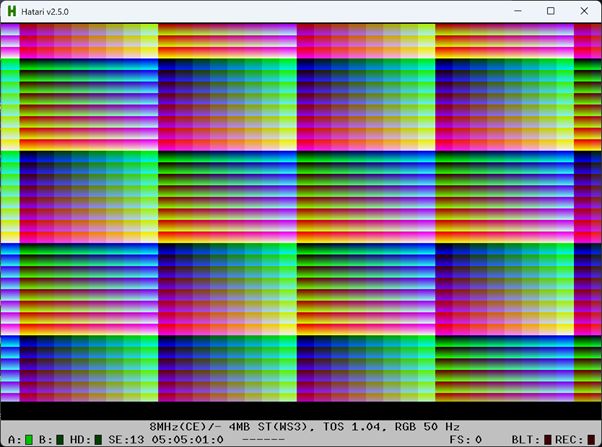Screen dimensions: 602x447
Task: Click the drive A: green LED indicator
Action: click(29, 439)
